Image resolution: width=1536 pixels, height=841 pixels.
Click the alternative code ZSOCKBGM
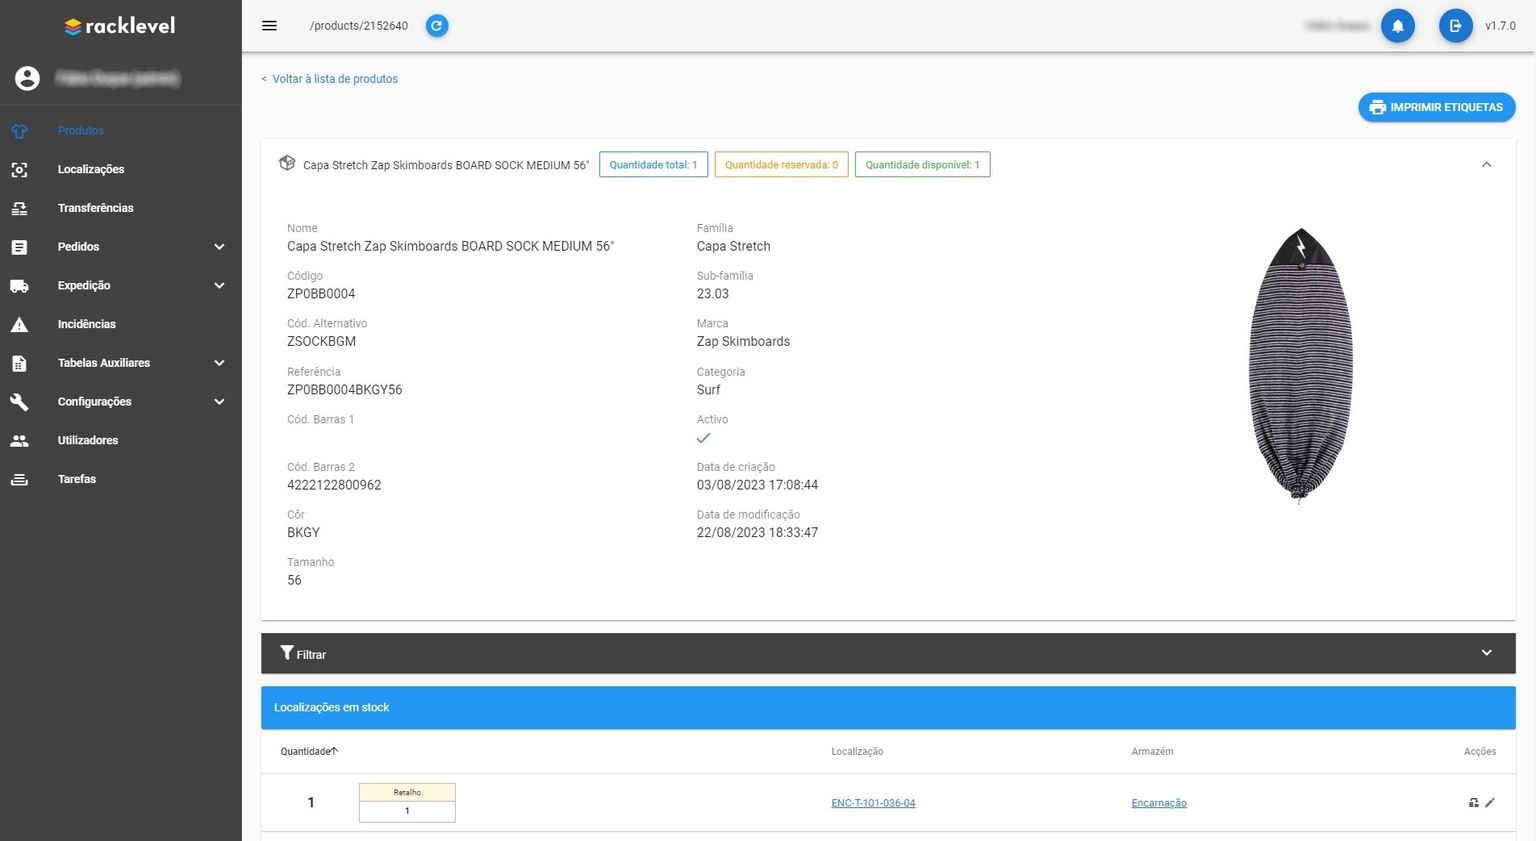[321, 342]
